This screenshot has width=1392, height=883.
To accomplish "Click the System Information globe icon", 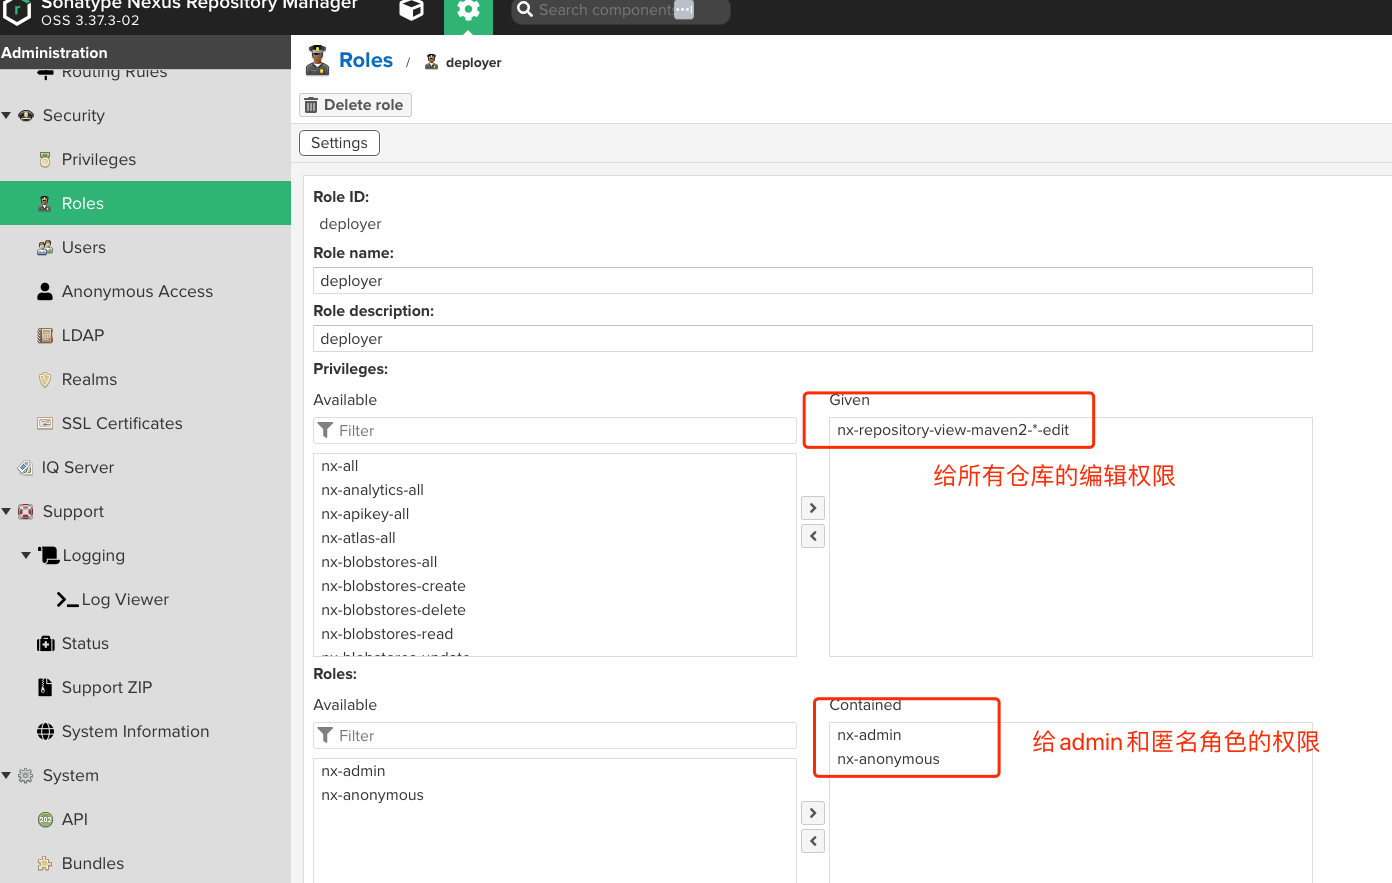I will [x=45, y=732].
